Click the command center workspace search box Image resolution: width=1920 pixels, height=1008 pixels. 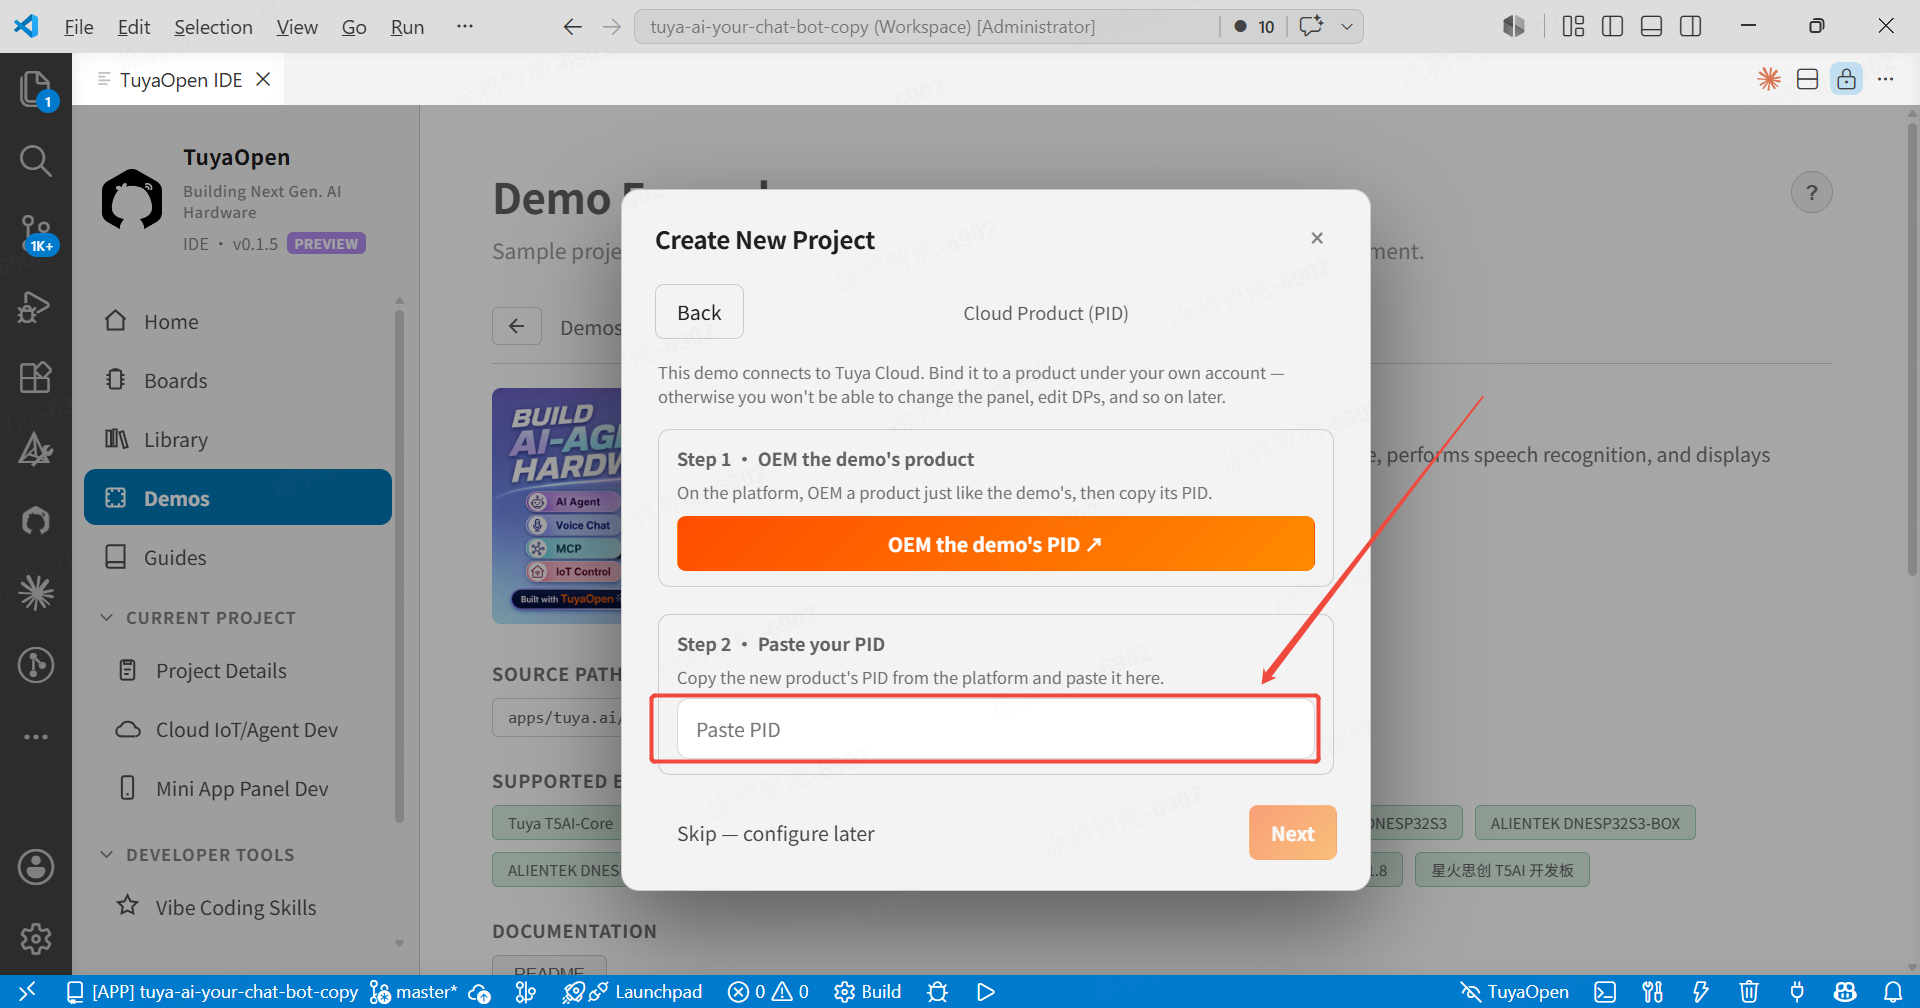(x=926, y=27)
